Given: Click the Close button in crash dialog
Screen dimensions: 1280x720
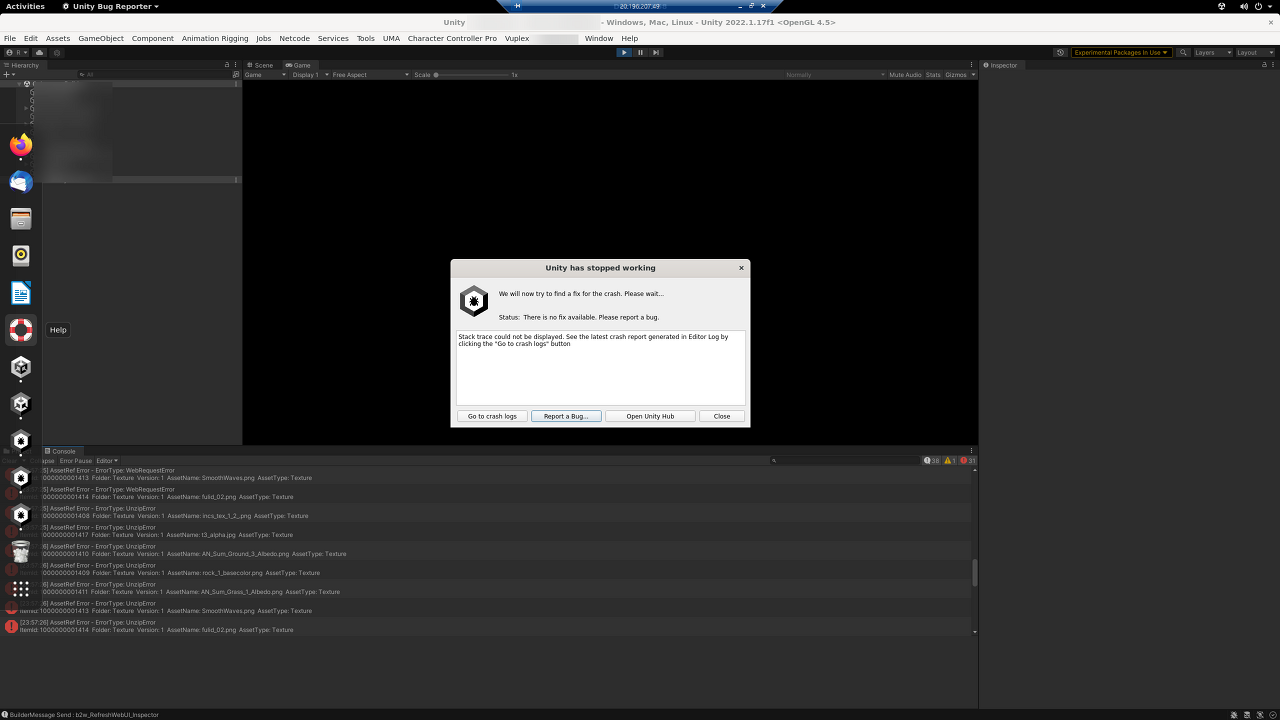Looking at the screenshot, I should point(722,416).
